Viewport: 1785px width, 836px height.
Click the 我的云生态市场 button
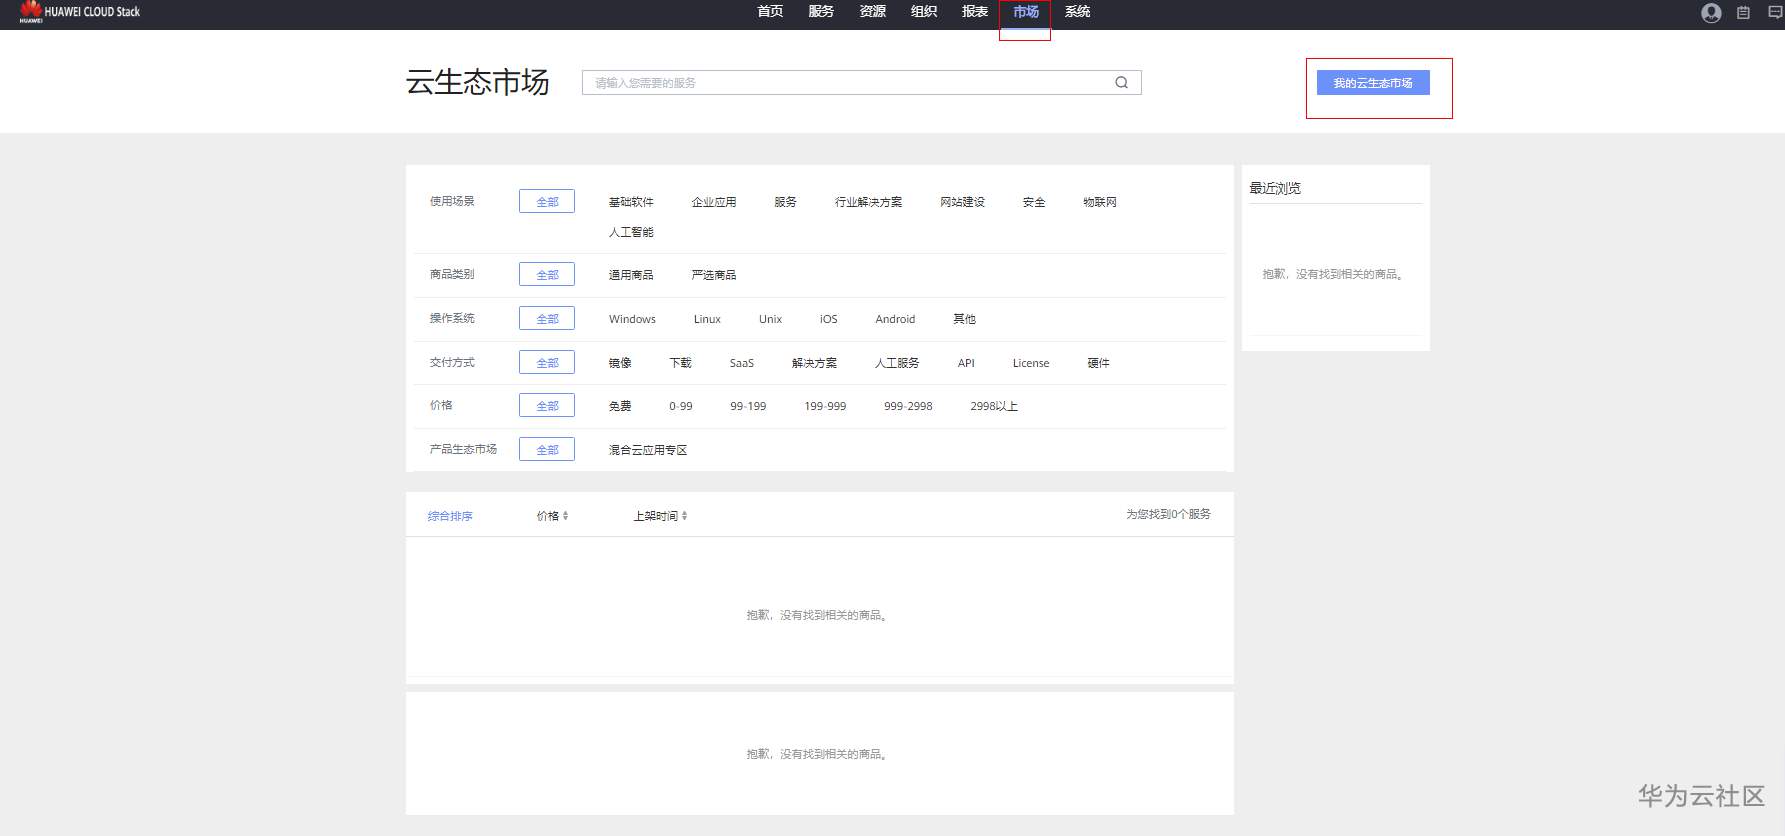1373,83
